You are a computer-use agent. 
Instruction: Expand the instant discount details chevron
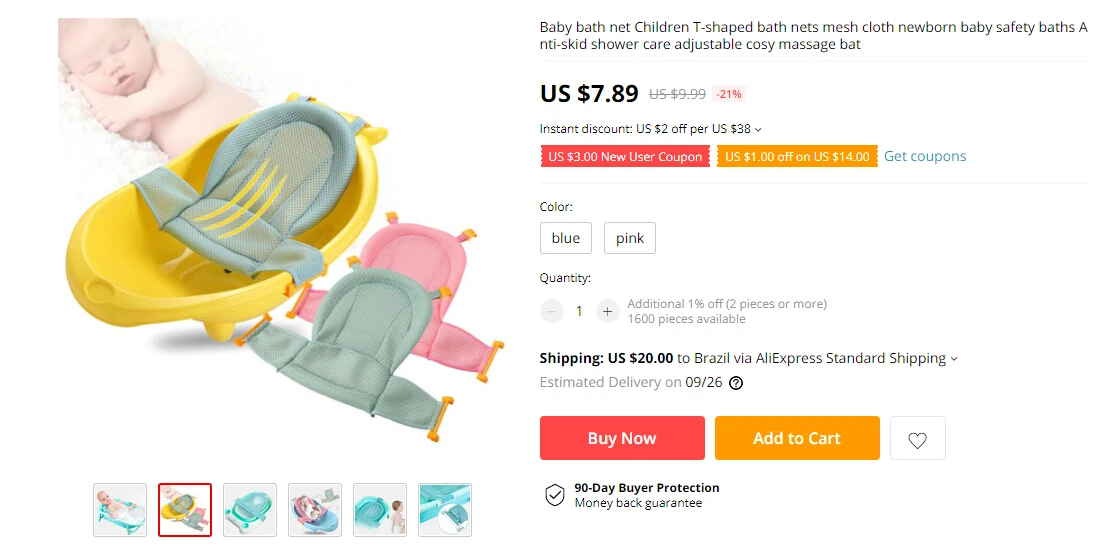[758, 130]
